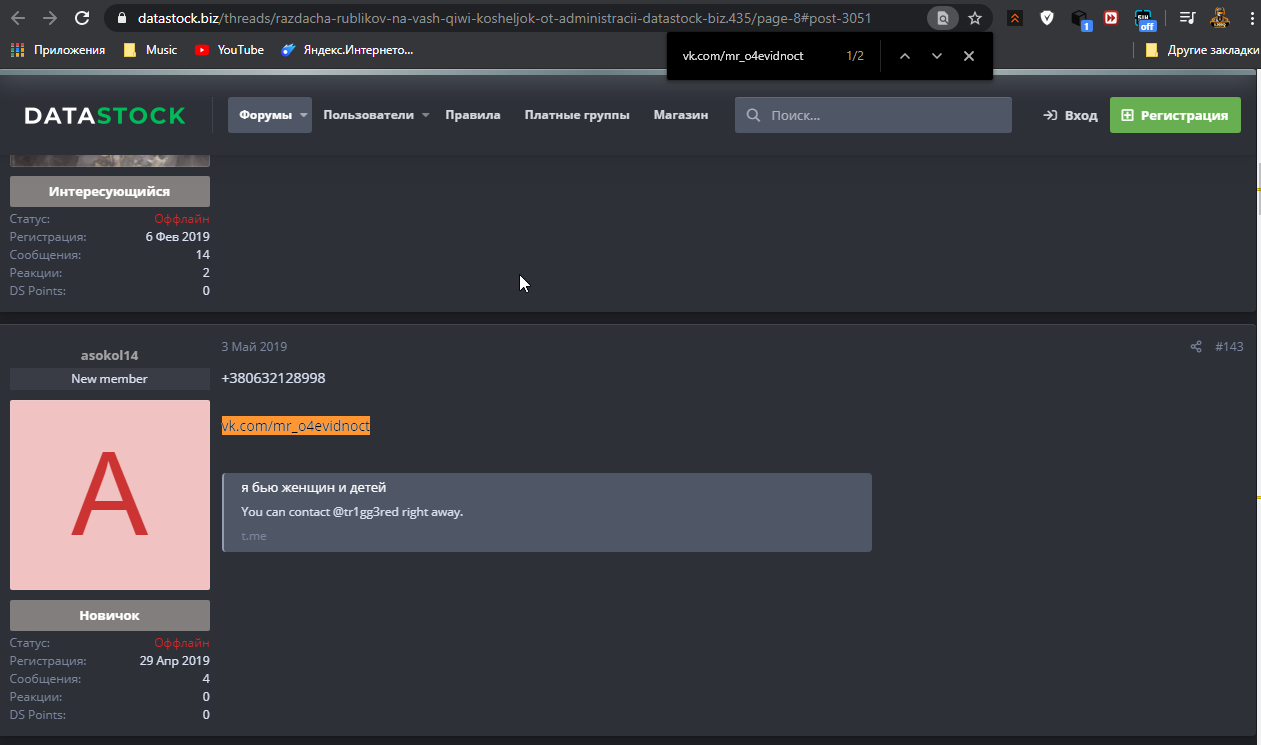Image resolution: width=1261 pixels, height=745 pixels.
Task: Close the find-in-page bar
Action: (x=969, y=56)
